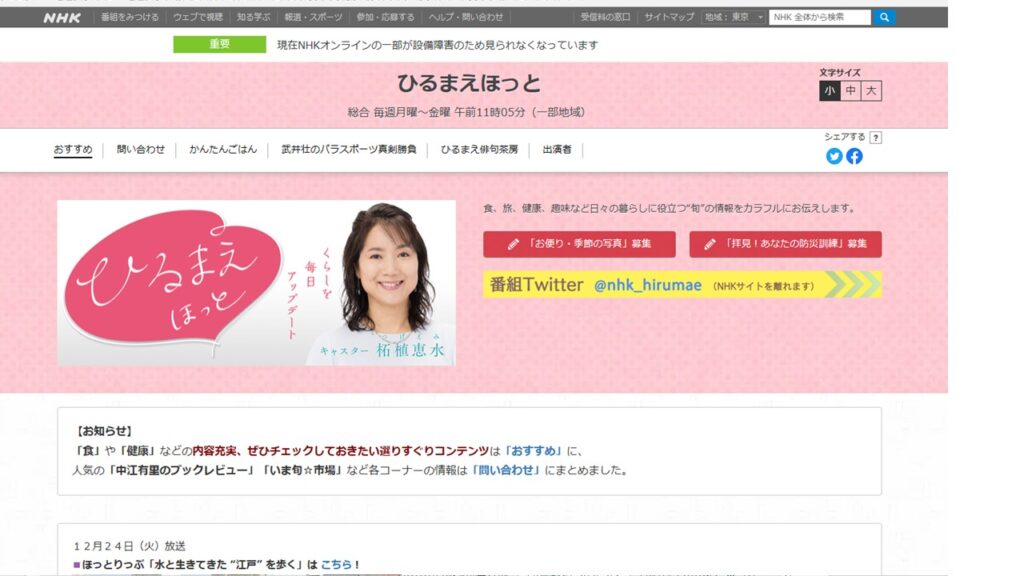Click the 【お知らせ】 heading
Viewport: 1024px width, 576px height.
[104, 431]
